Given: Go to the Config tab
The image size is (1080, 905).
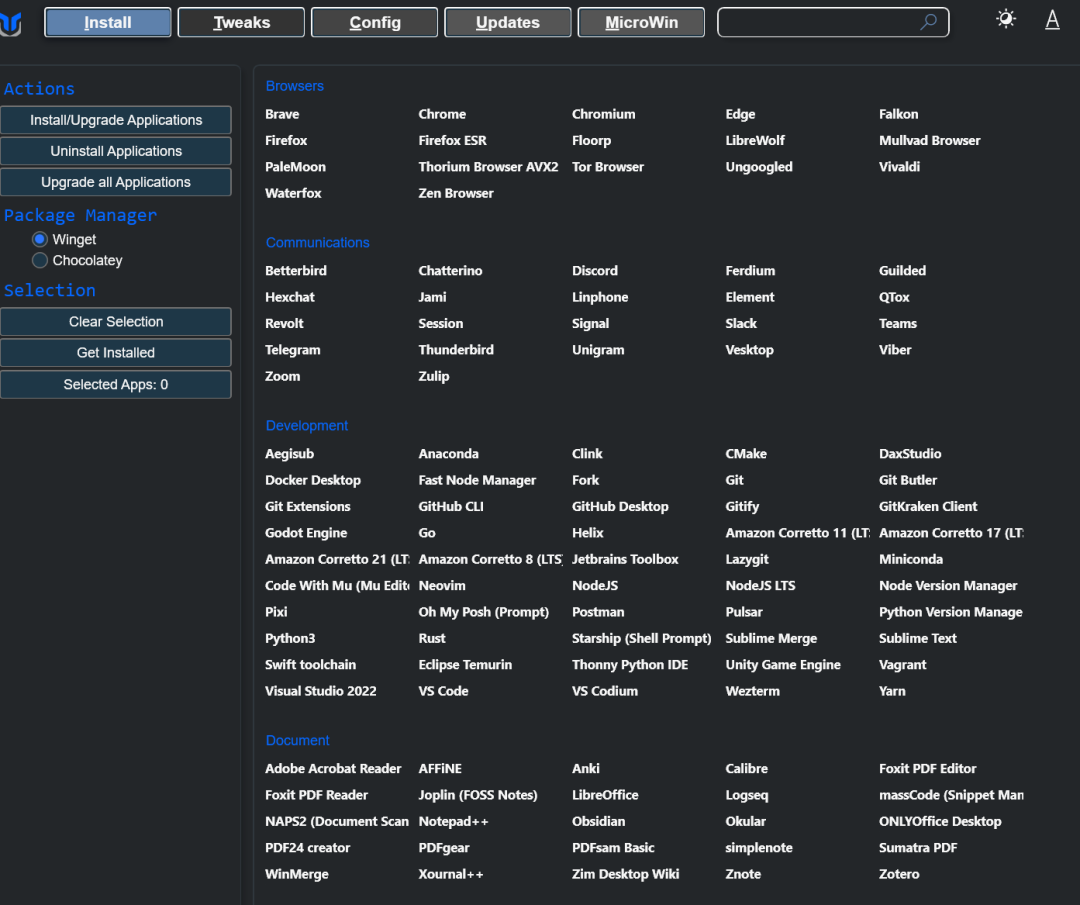Looking at the screenshot, I should coord(375,23).
